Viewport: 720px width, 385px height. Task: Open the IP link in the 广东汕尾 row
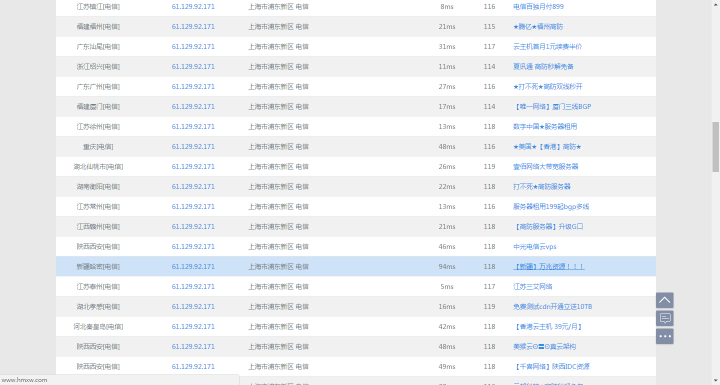[x=193, y=47]
